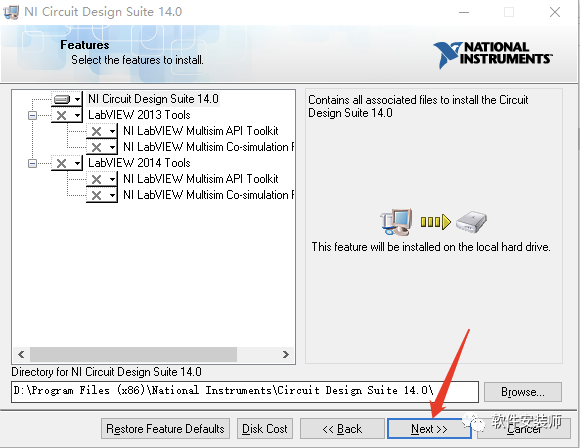Collapse the LabVIEW 2013 Tools tree node
Screen dimensions: 580x448
33,115
